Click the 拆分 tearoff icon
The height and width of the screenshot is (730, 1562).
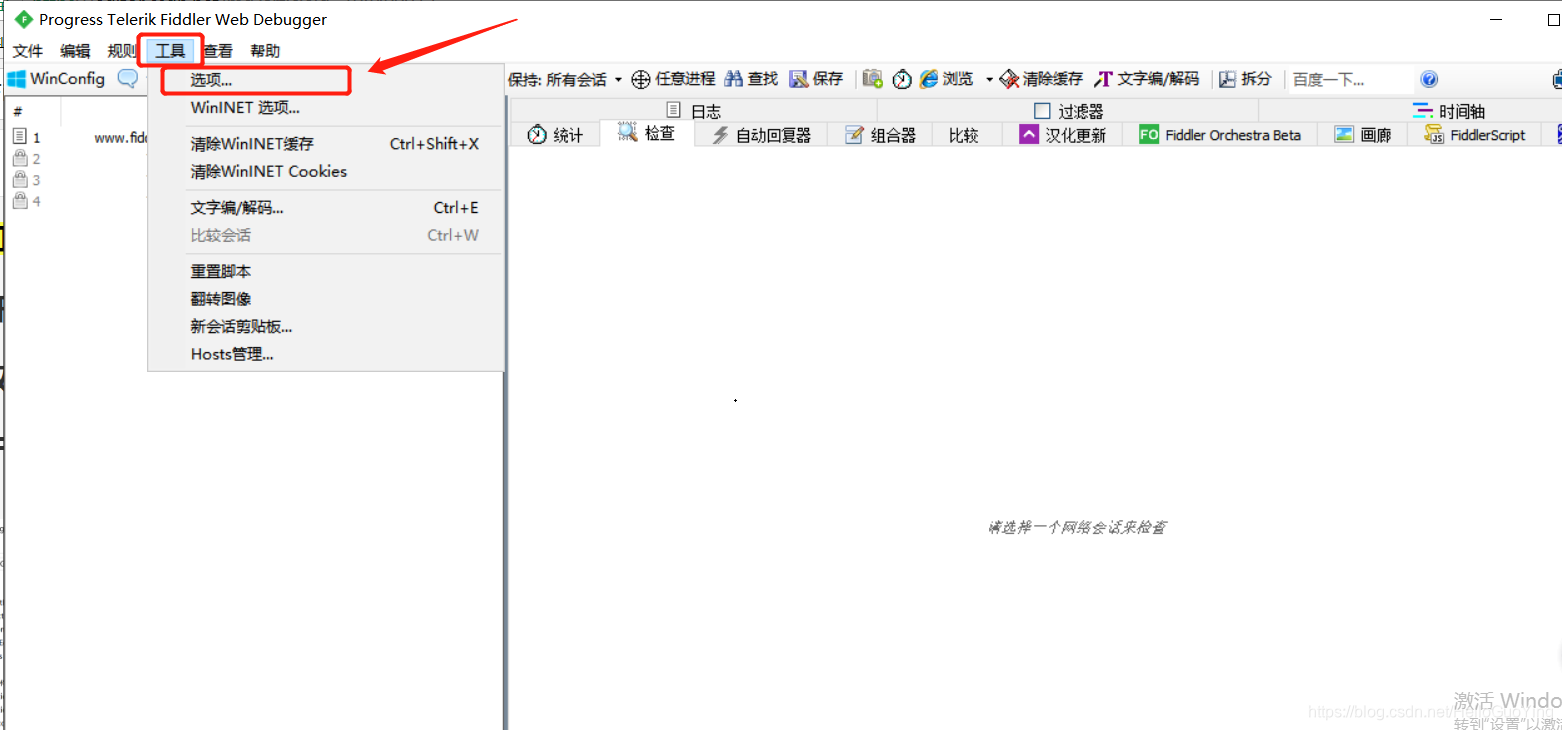pos(1227,79)
